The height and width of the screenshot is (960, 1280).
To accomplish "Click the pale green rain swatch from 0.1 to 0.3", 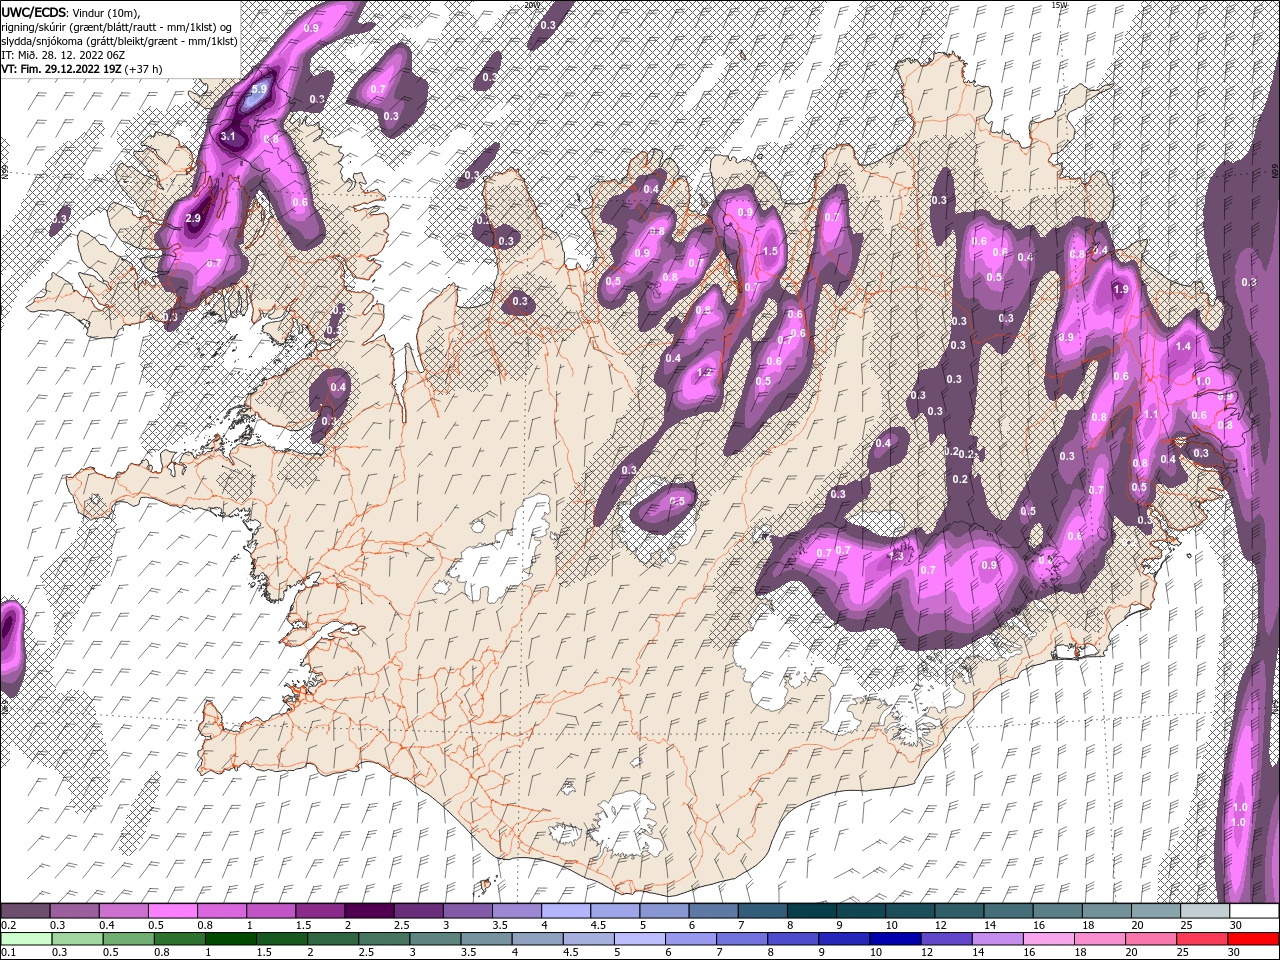I will click(x=26, y=939).
